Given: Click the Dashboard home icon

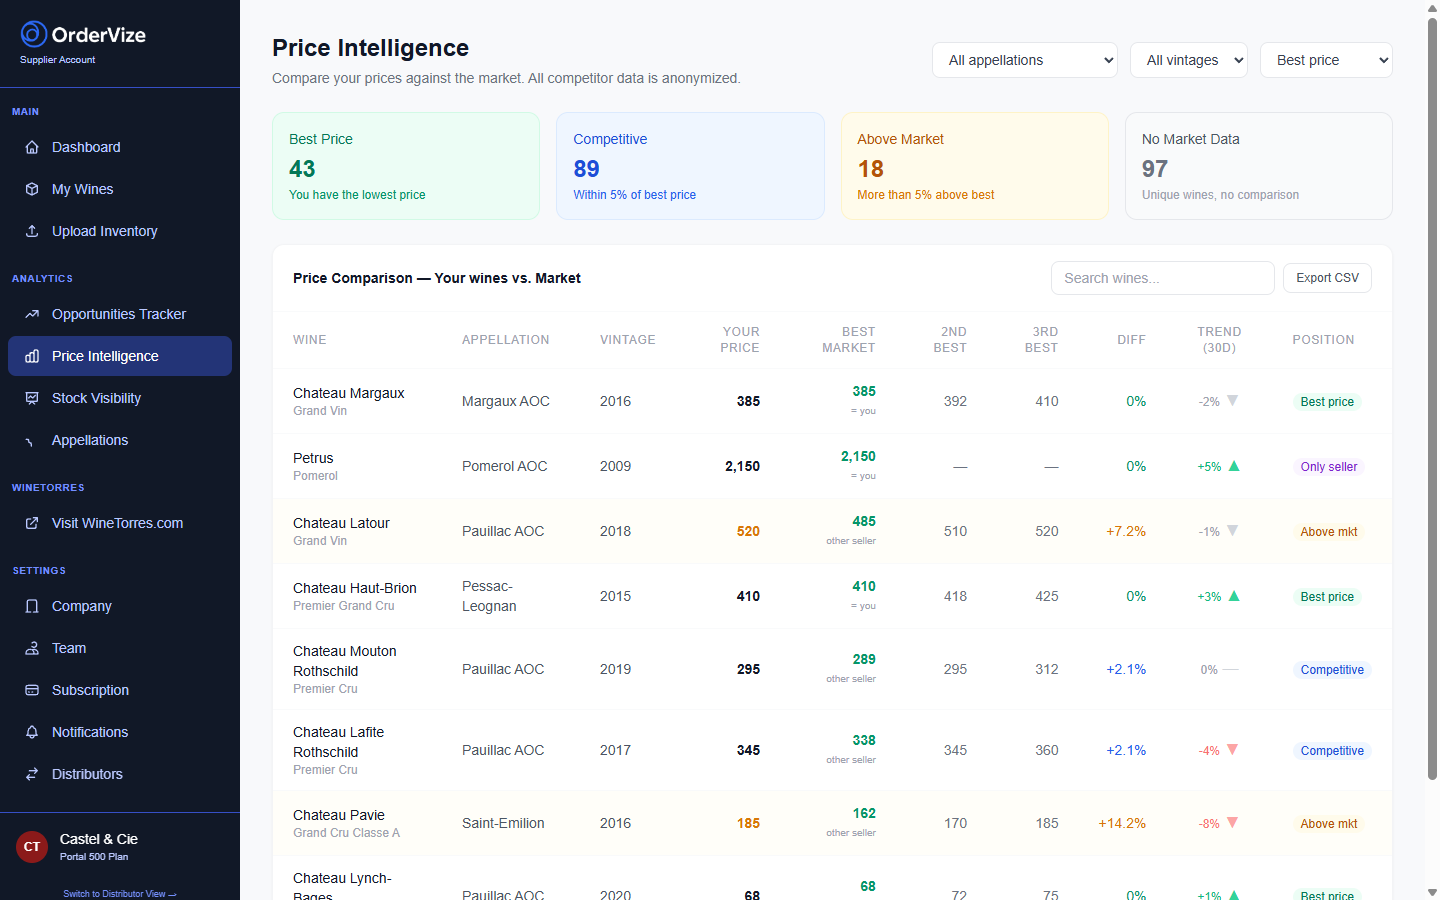Looking at the screenshot, I should coord(32,147).
